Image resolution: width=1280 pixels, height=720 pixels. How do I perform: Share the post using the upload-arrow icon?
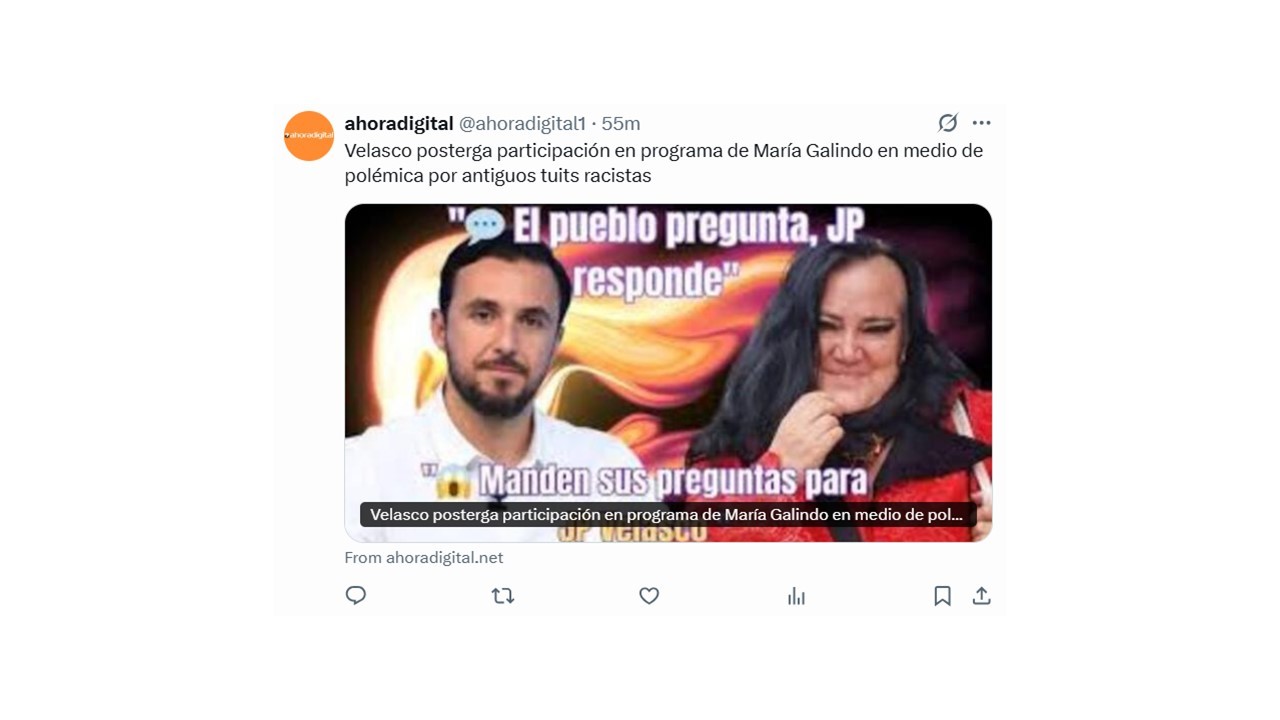[x=982, y=596]
